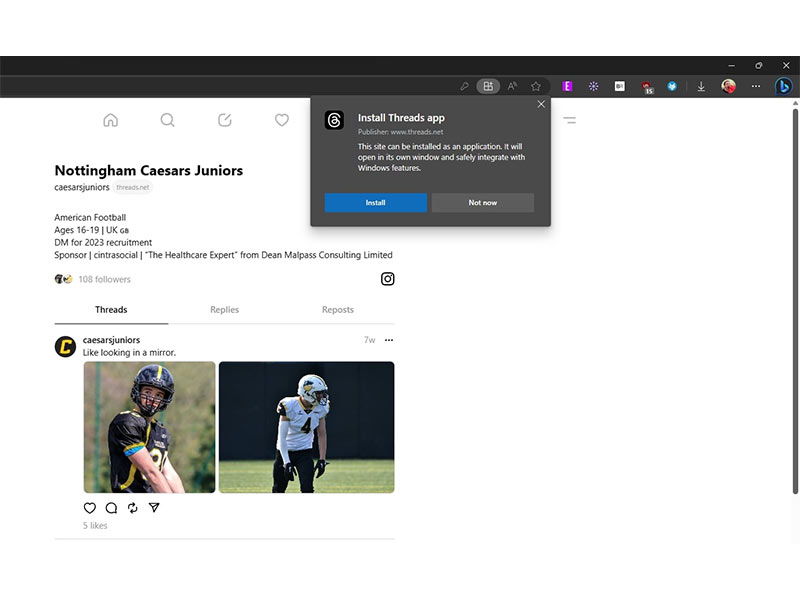The width and height of the screenshot is (800, 600).
Task: Click the Threads logo in install popup
Action: [334, 120]
